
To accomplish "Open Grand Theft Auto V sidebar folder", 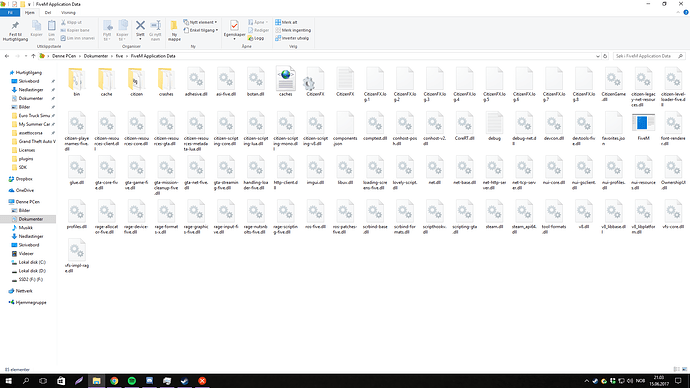I will coord(37,142).
